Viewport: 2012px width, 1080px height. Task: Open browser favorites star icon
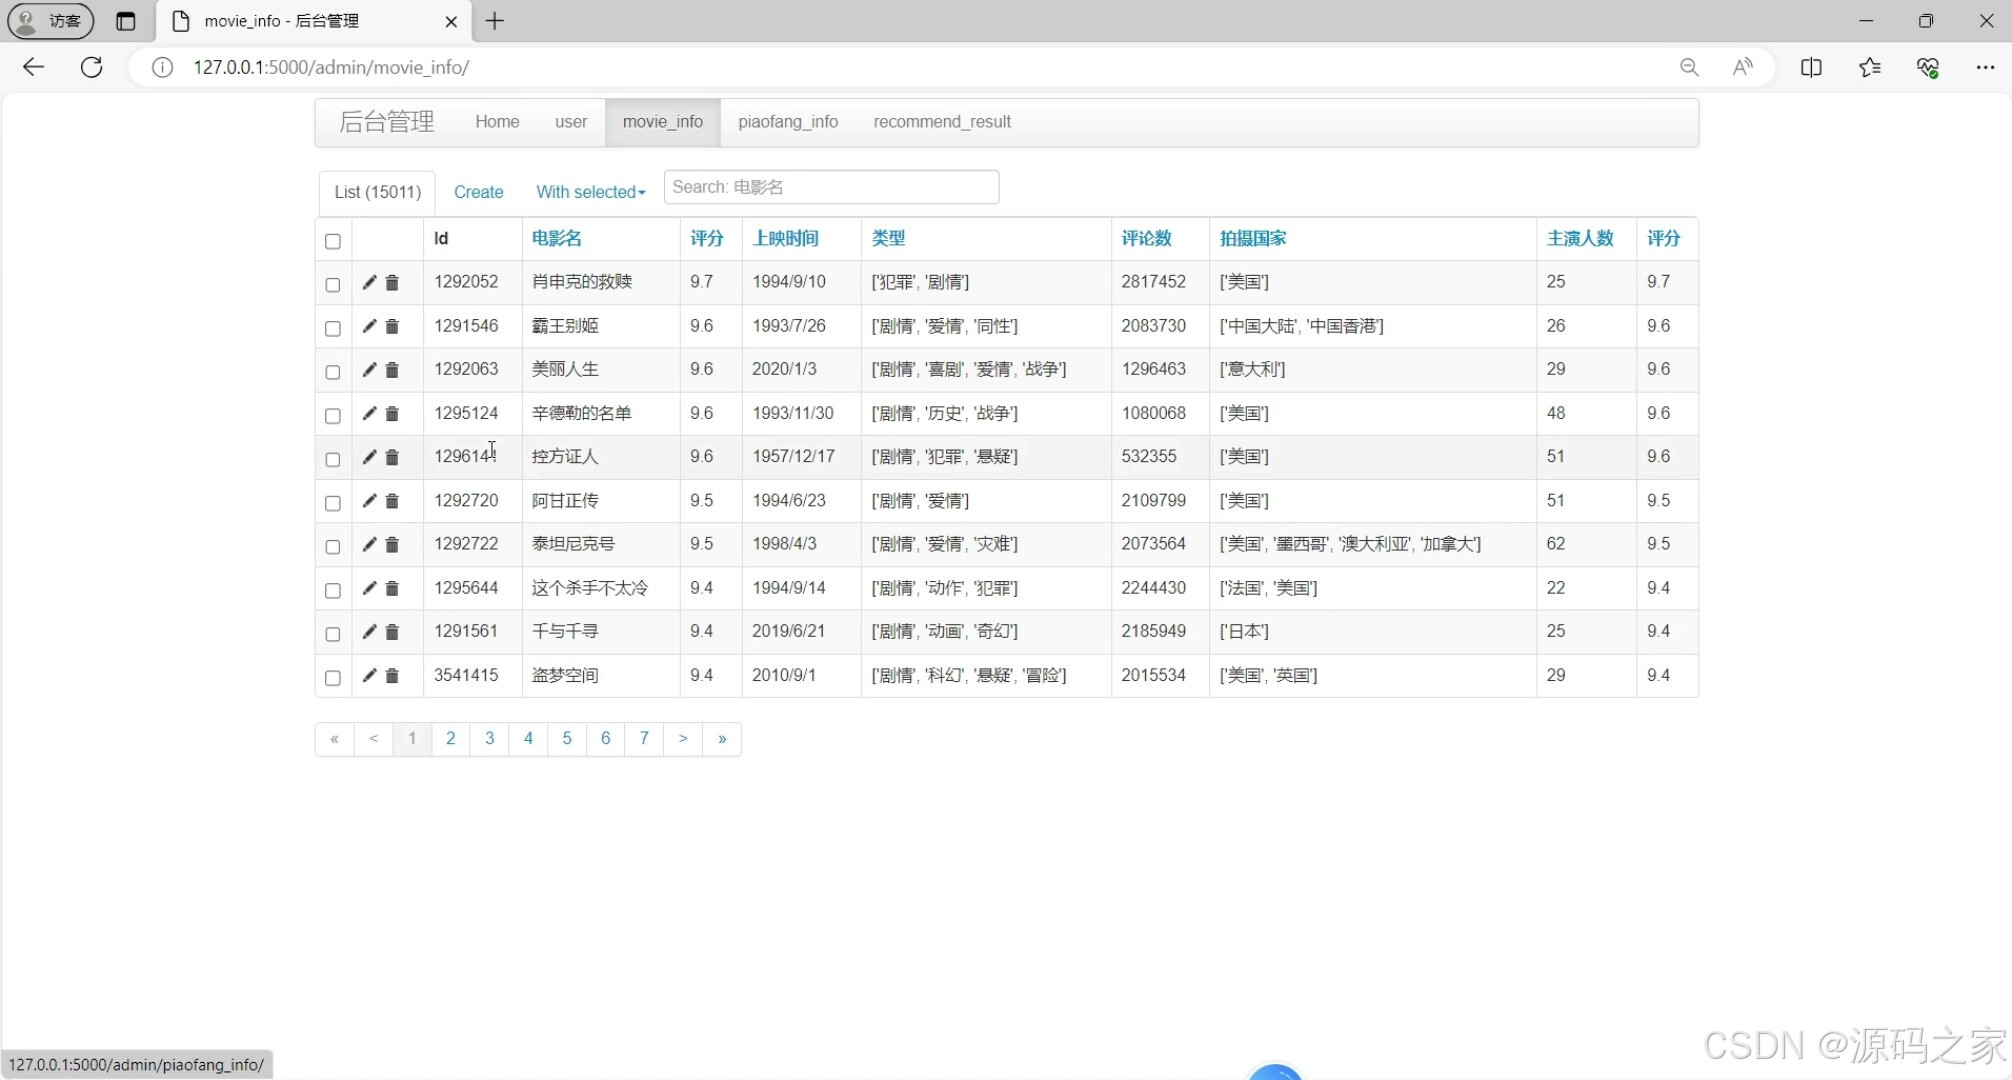[1869, 67]
